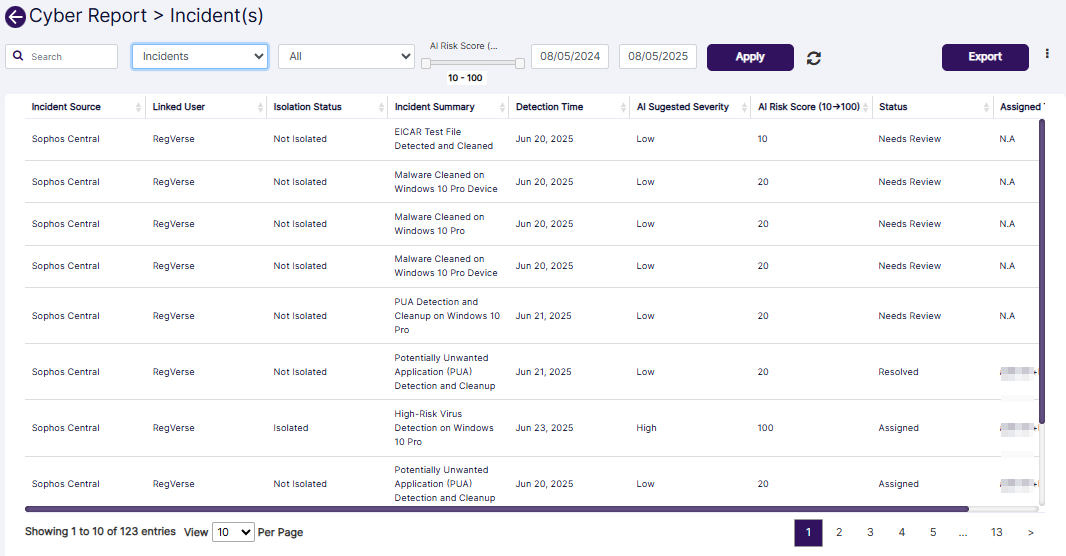The width and height of the screenshot is (1066, 556).
Task: Click the next page arrow
Action: [x=1031, y=533]
